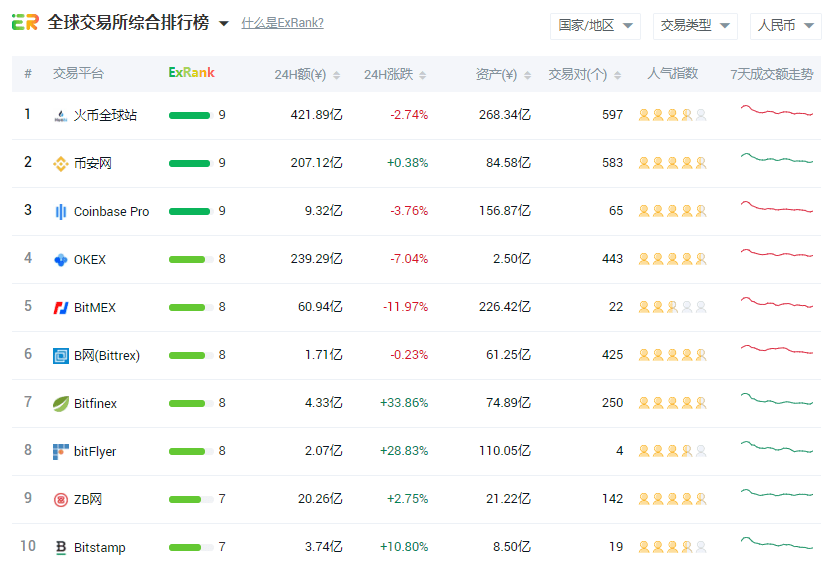Sort by 24H涨跌 column arrows

tap(422, 75)
